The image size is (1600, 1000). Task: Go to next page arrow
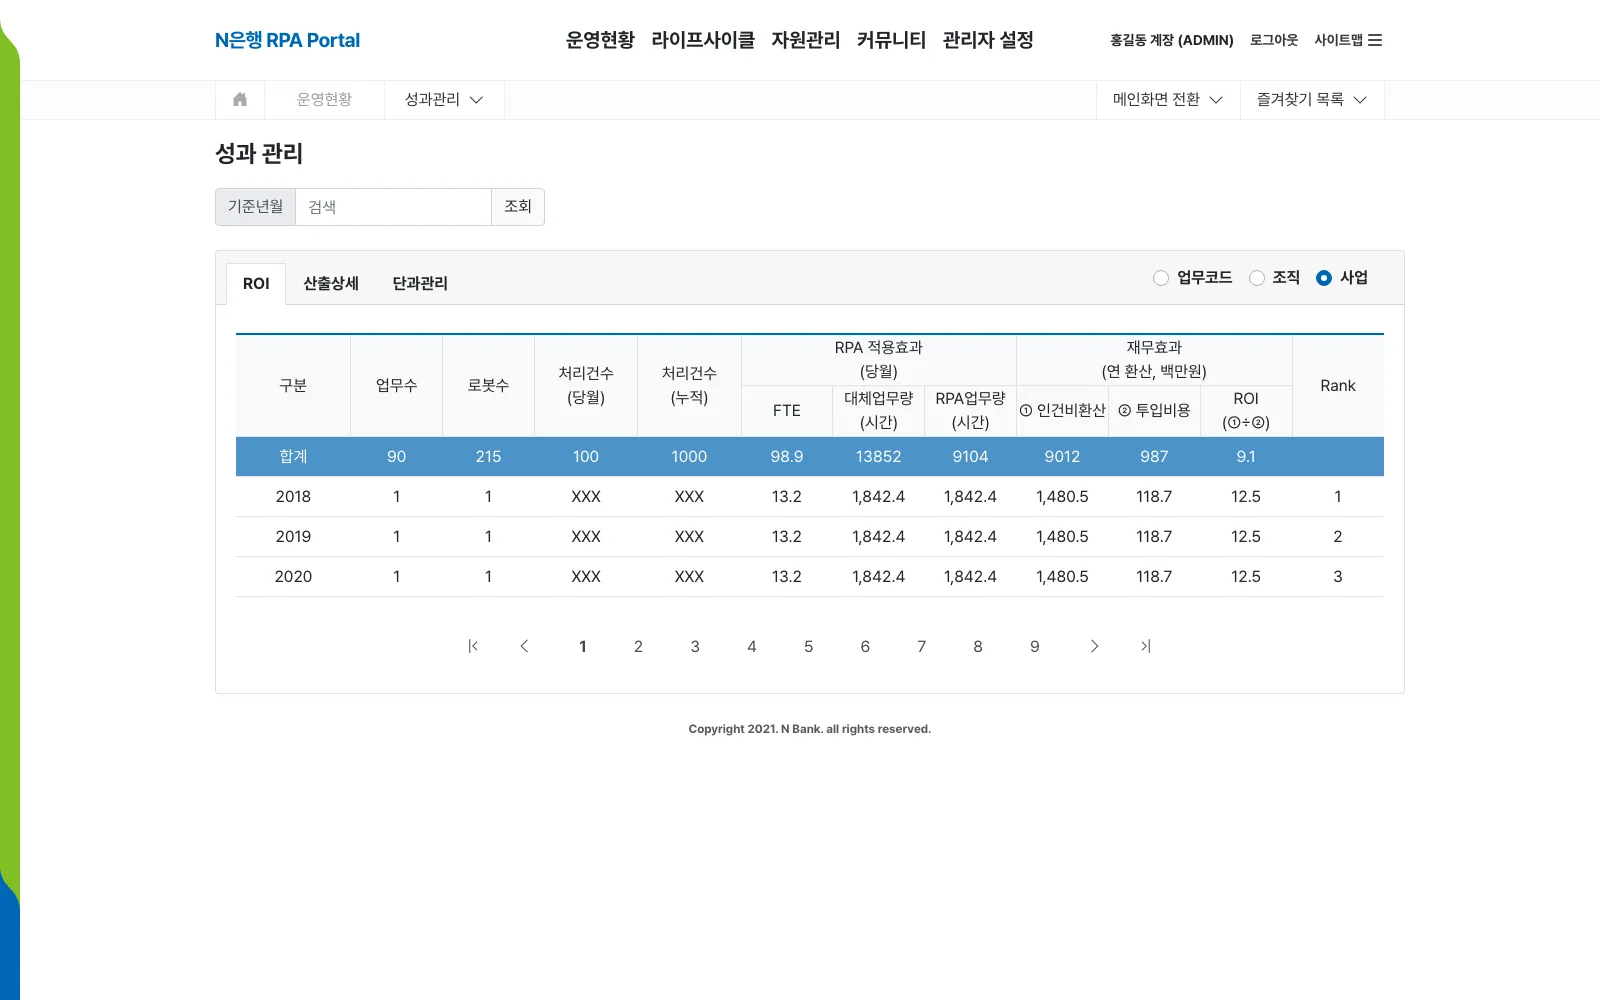[1094, 646]
